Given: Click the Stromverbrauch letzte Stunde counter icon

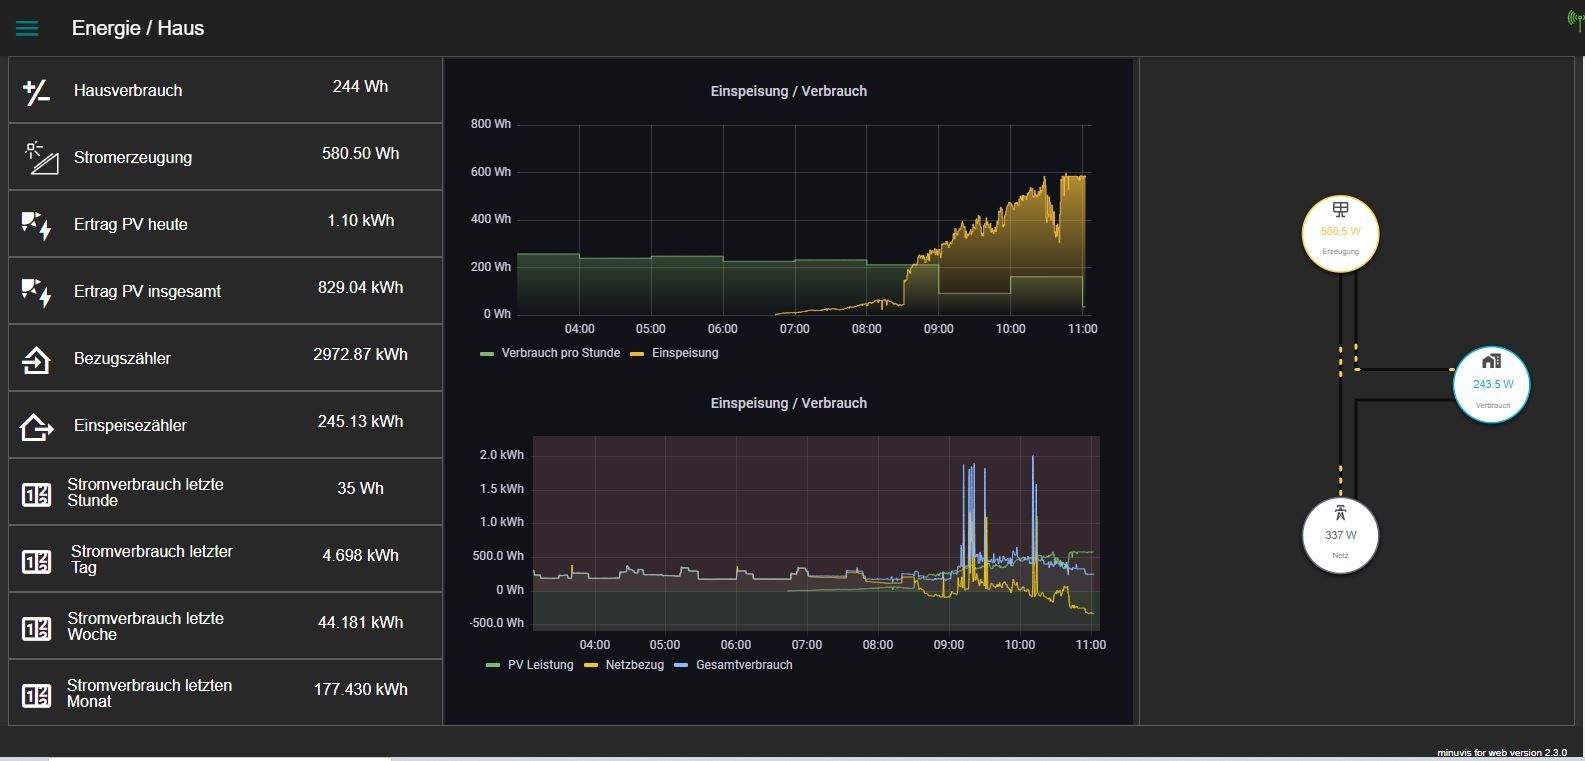Looking at the screenshot, I should [36, 494].
